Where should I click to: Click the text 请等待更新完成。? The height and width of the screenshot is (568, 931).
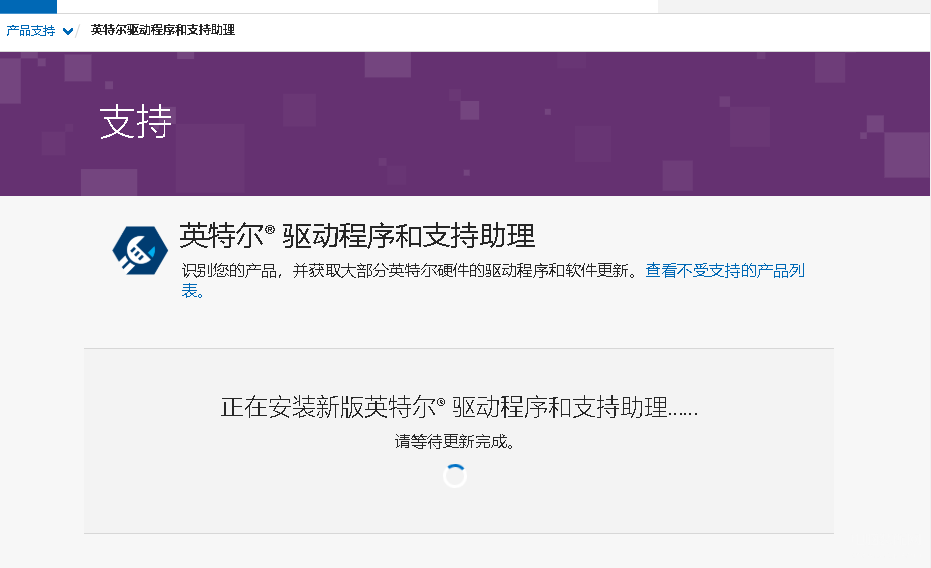(x=455, y=442)
